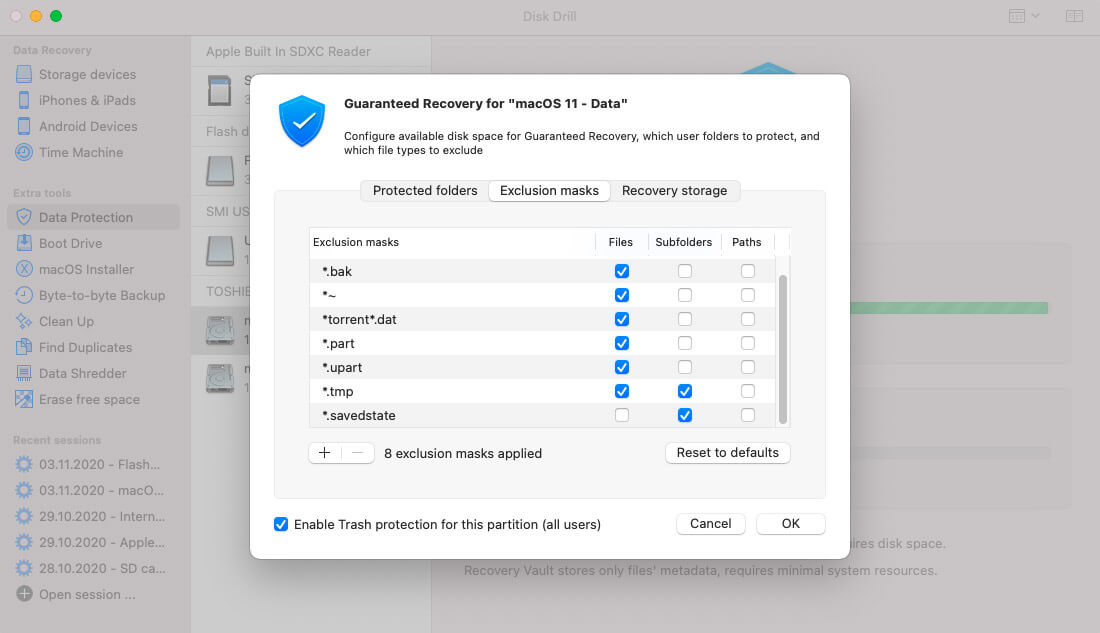Enable Subfolders for *.bak mask

click(685, 271)
